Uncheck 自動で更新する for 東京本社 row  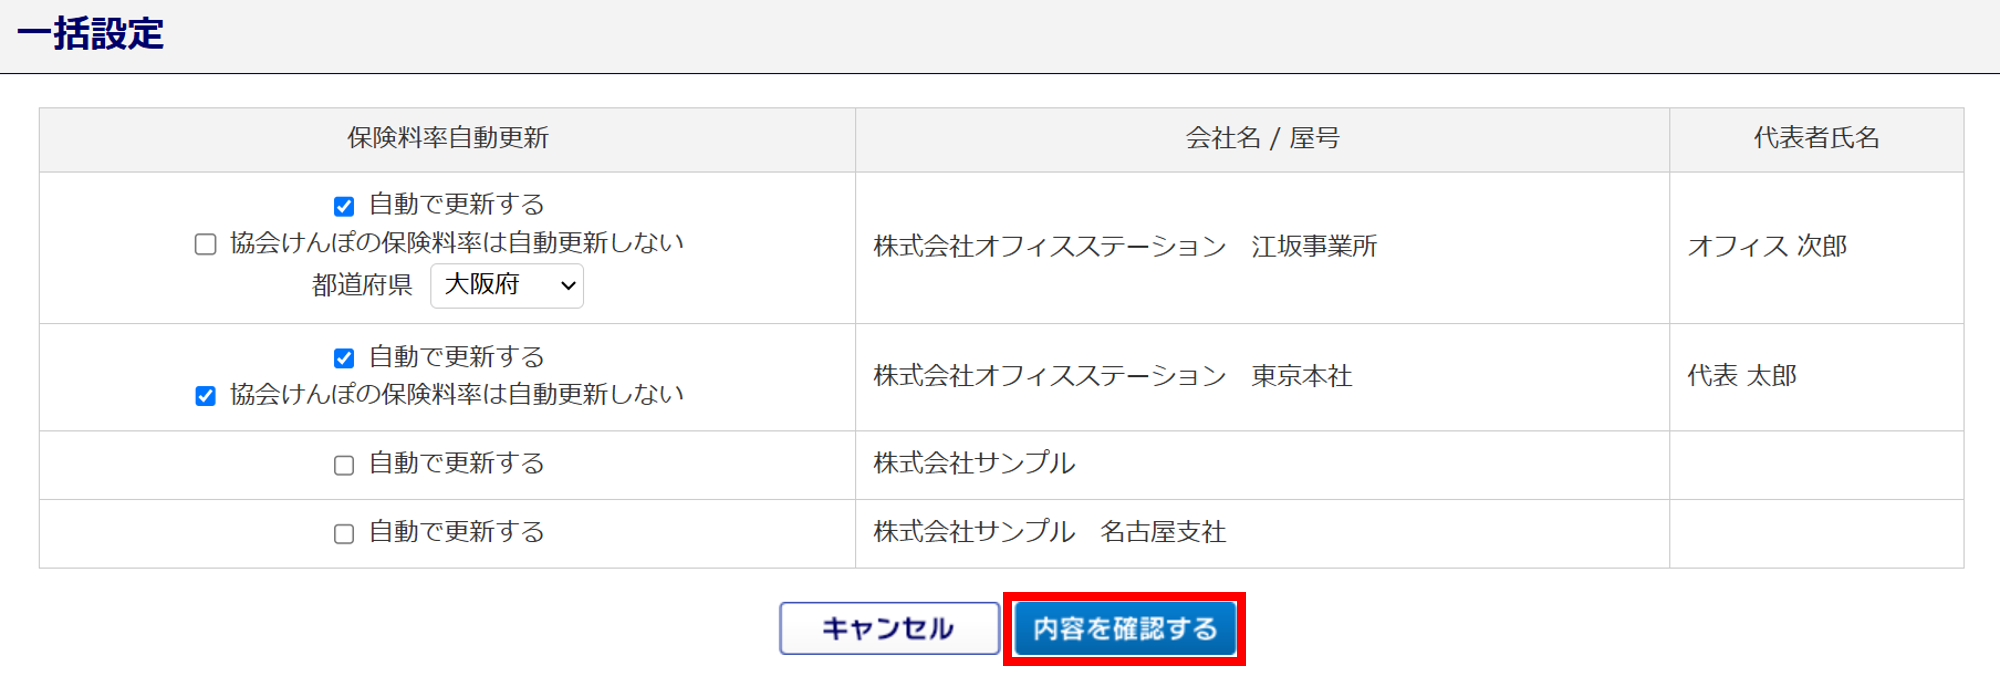pyautogui.click(x=344, y=358)
